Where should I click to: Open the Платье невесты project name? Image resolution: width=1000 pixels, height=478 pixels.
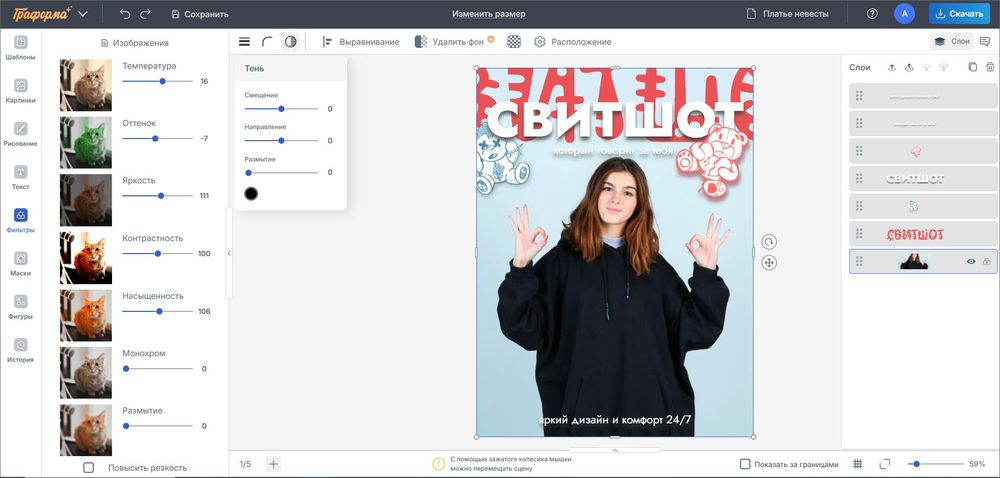pos(788,13)
